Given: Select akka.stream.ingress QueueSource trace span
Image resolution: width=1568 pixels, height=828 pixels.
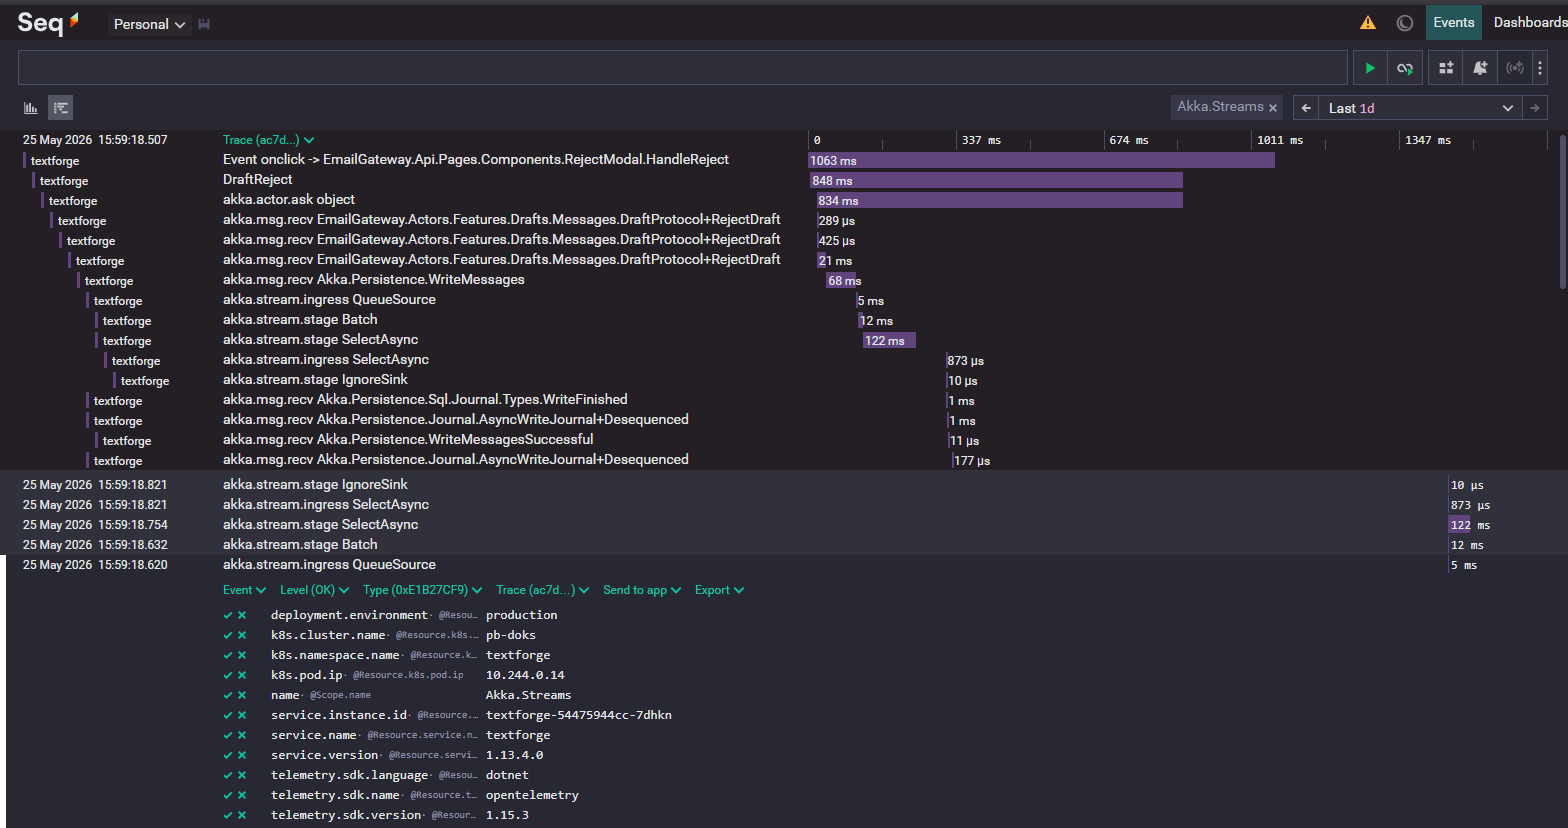Looking at the screenshot, I should [329, 300].
